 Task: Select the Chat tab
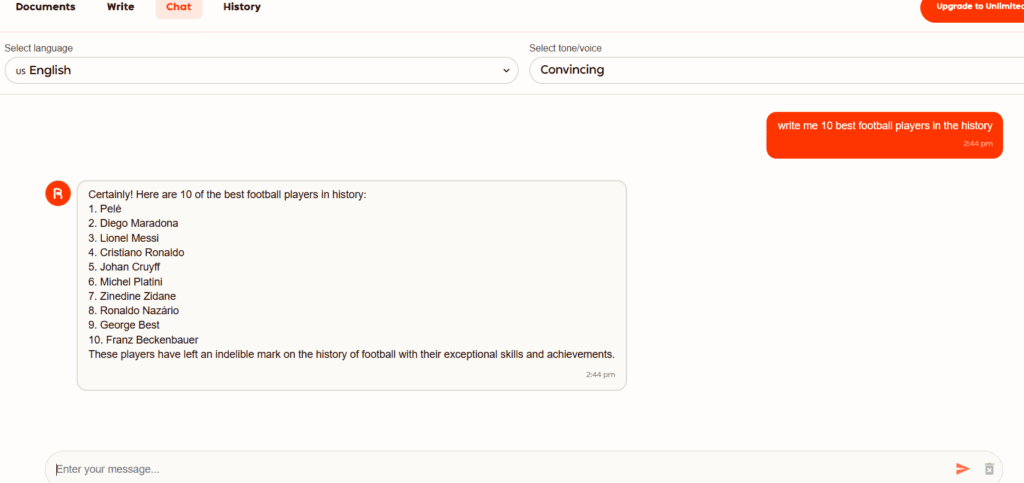(x=179, y=7)
